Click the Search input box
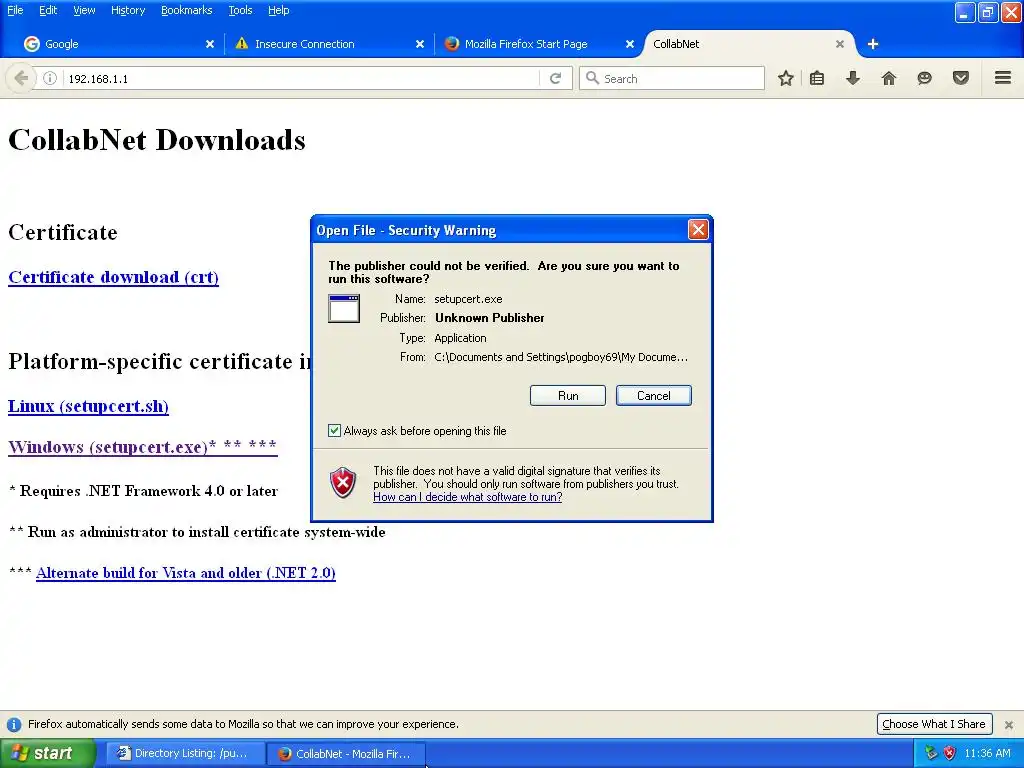The width and height of the screenshot is (1024, 768). point(671,78)
